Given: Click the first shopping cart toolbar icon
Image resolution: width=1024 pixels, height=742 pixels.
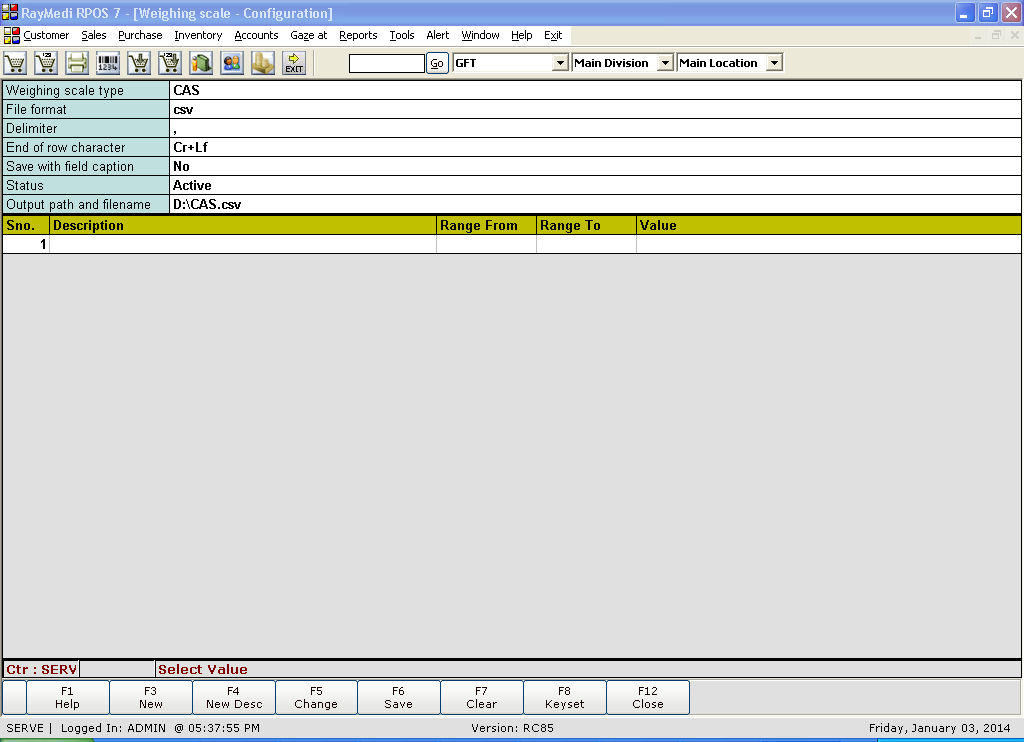Looking at the screenshot, I should click(15, 63).
